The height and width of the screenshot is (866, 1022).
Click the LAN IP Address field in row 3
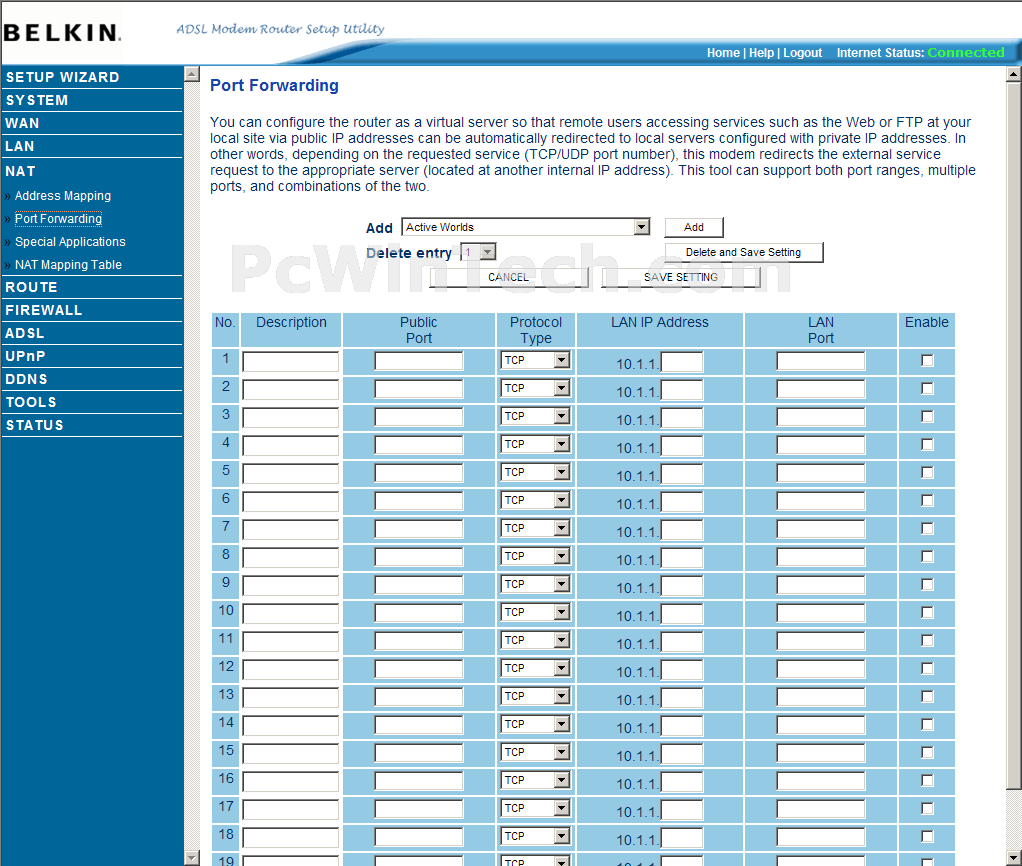click(x=682, y=418)
